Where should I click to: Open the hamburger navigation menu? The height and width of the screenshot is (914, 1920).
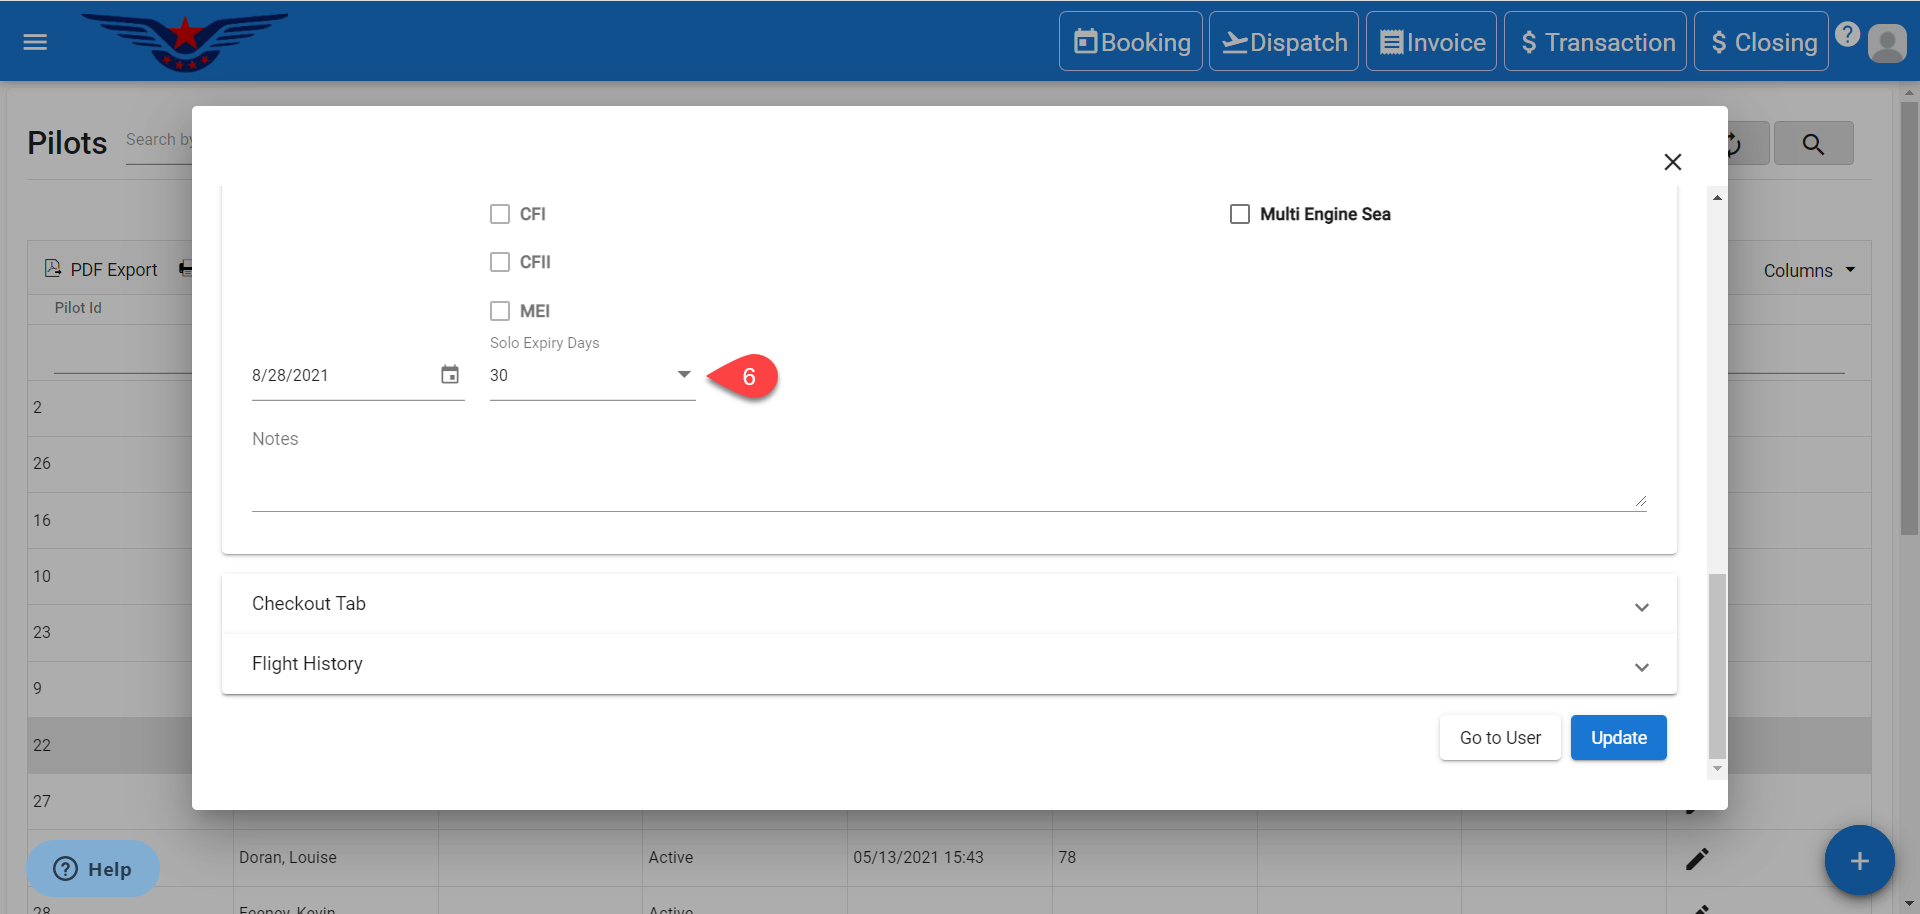tap(35, 42)
